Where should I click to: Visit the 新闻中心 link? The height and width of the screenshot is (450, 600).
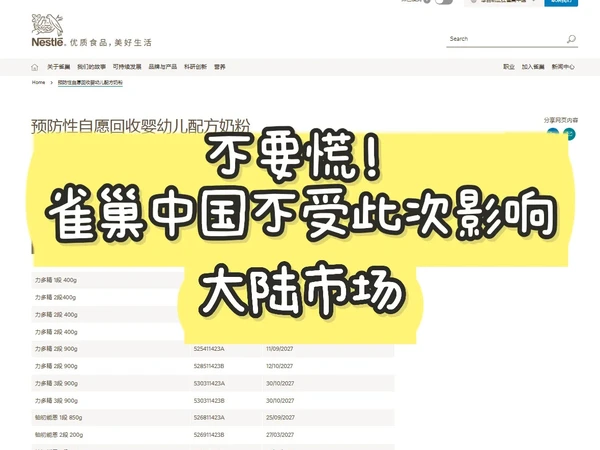tap(563, 67)
